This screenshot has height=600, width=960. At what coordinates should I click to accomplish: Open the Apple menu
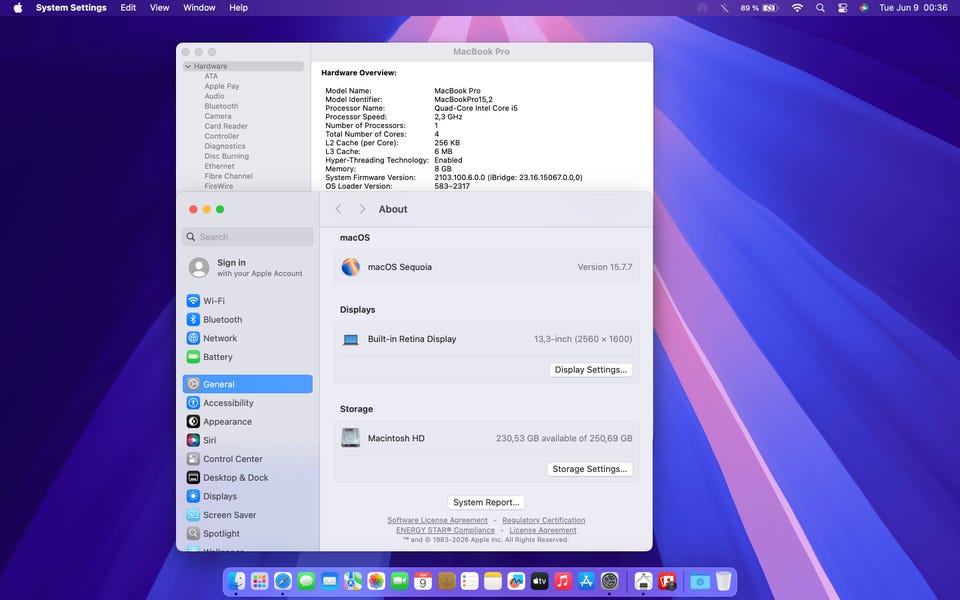(18, 8)
